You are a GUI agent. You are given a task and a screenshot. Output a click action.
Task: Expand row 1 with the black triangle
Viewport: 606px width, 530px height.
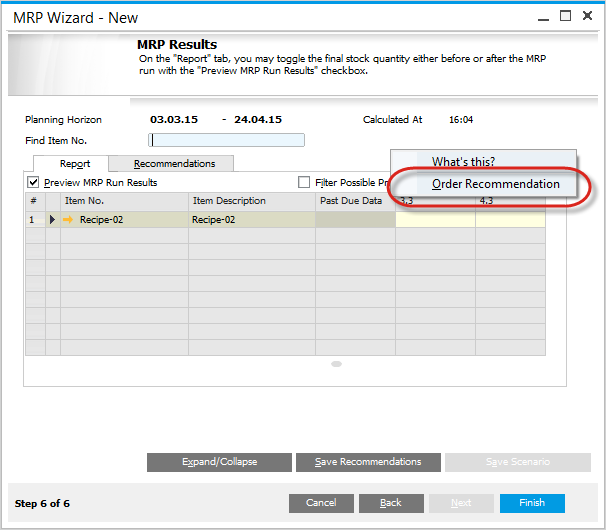click(x=52, y=219)
